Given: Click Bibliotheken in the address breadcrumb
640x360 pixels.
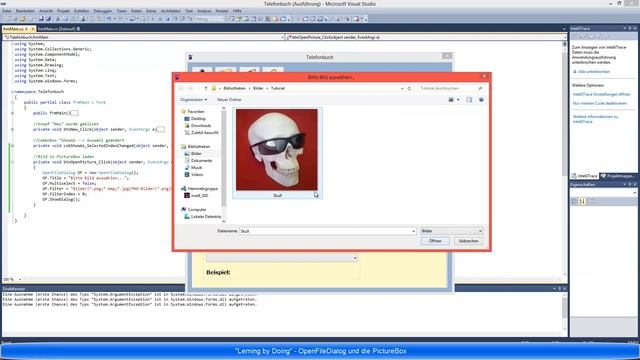Looking at the screenshot, I should point(234,88).
